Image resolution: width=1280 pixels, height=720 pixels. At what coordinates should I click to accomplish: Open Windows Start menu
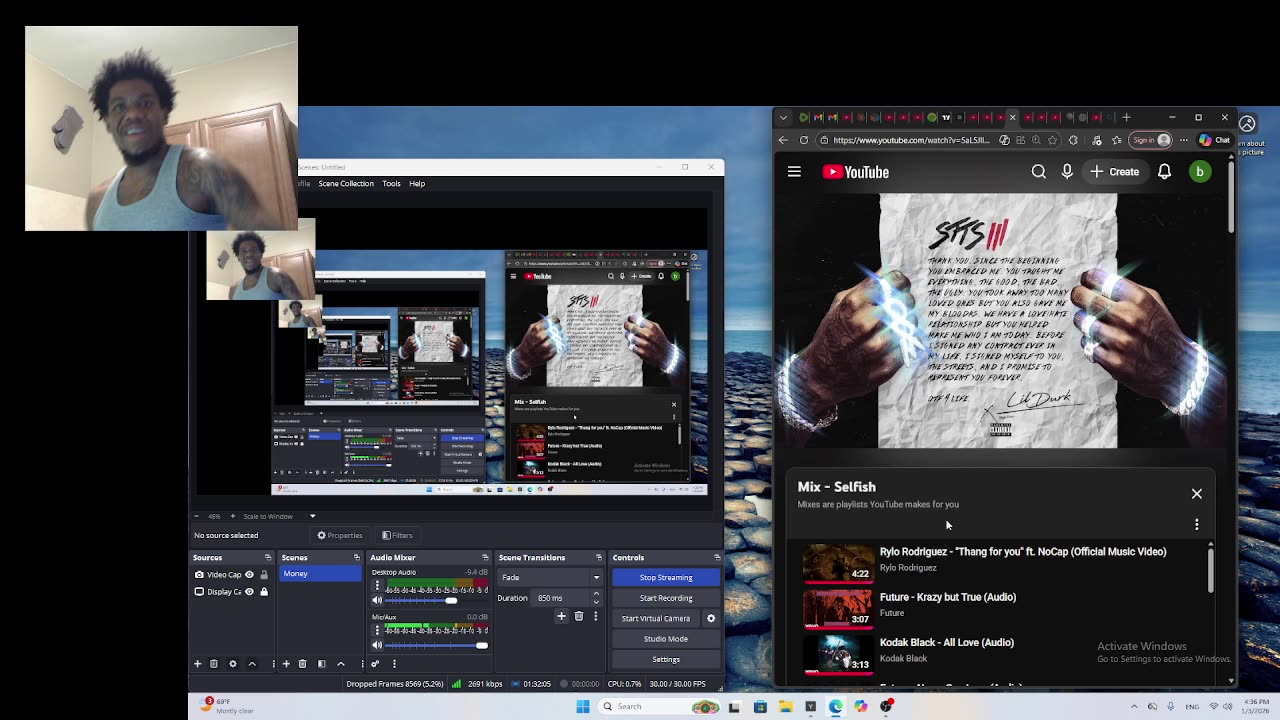(583, 706)
